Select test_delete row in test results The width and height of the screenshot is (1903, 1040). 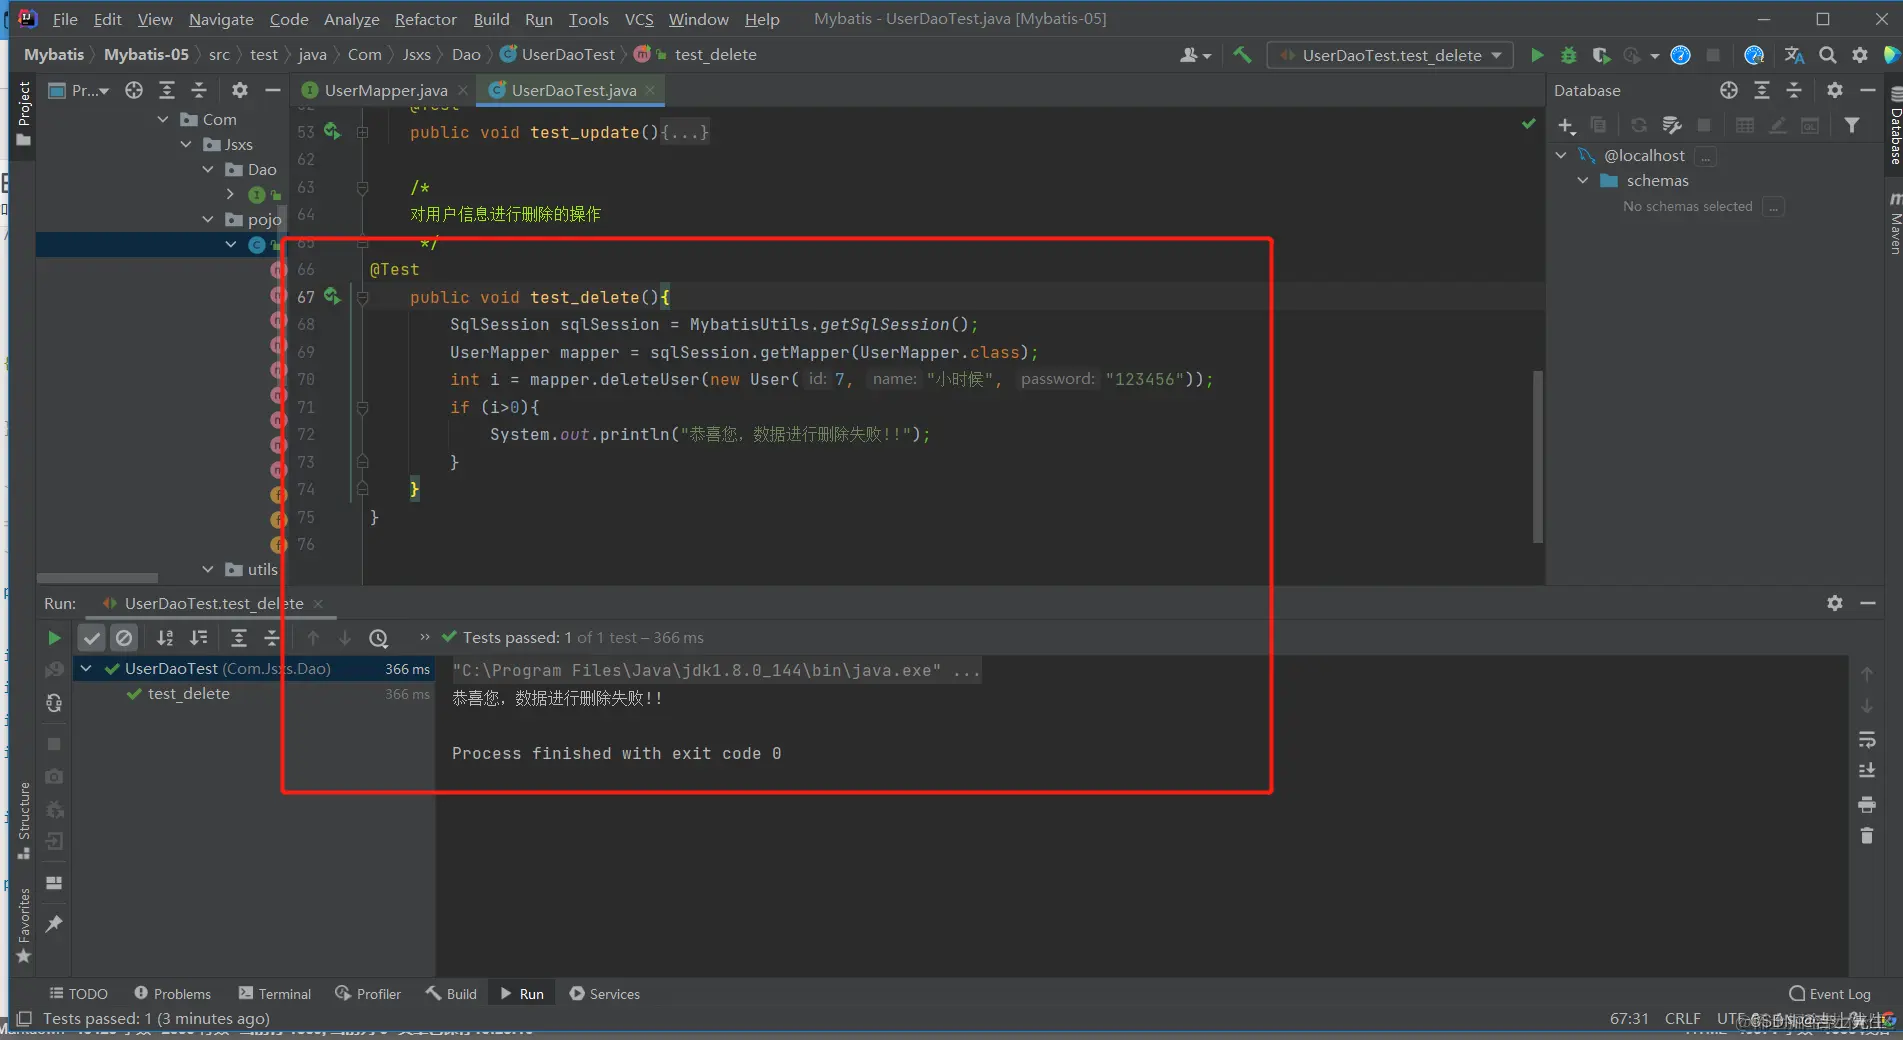255,694
